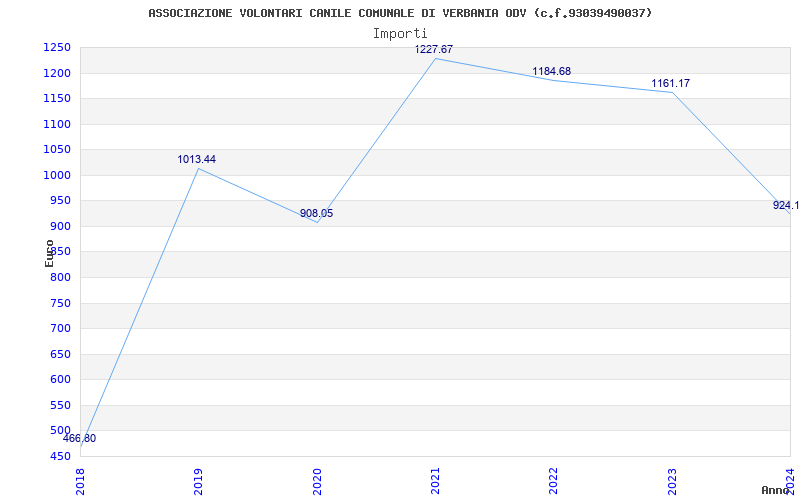Select the 2022 x-axis label
Image resolution: width=800 pixels, height=500 pixels.
pyautogui.click(x=554, y=482)
